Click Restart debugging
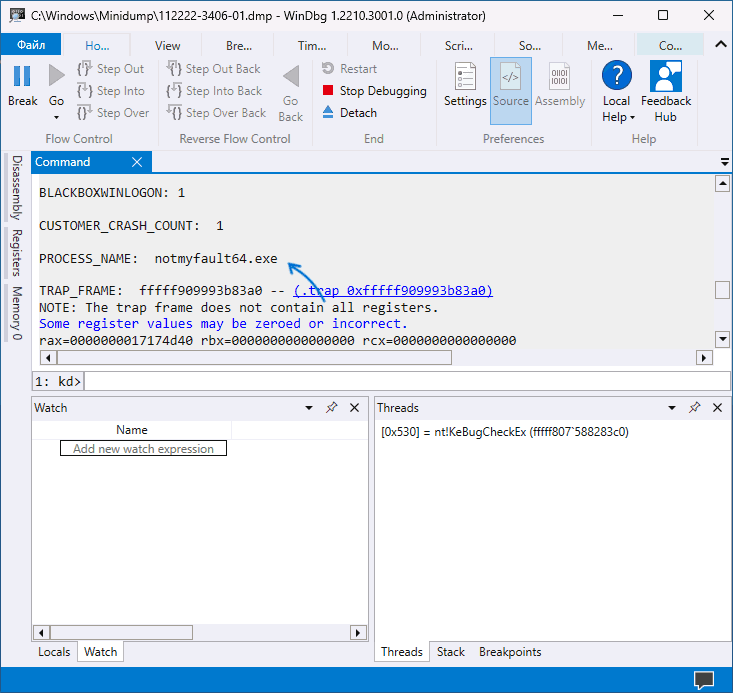The width and height of the screenshot is (733, 693). pyautogui.click(x=349, y=69)
